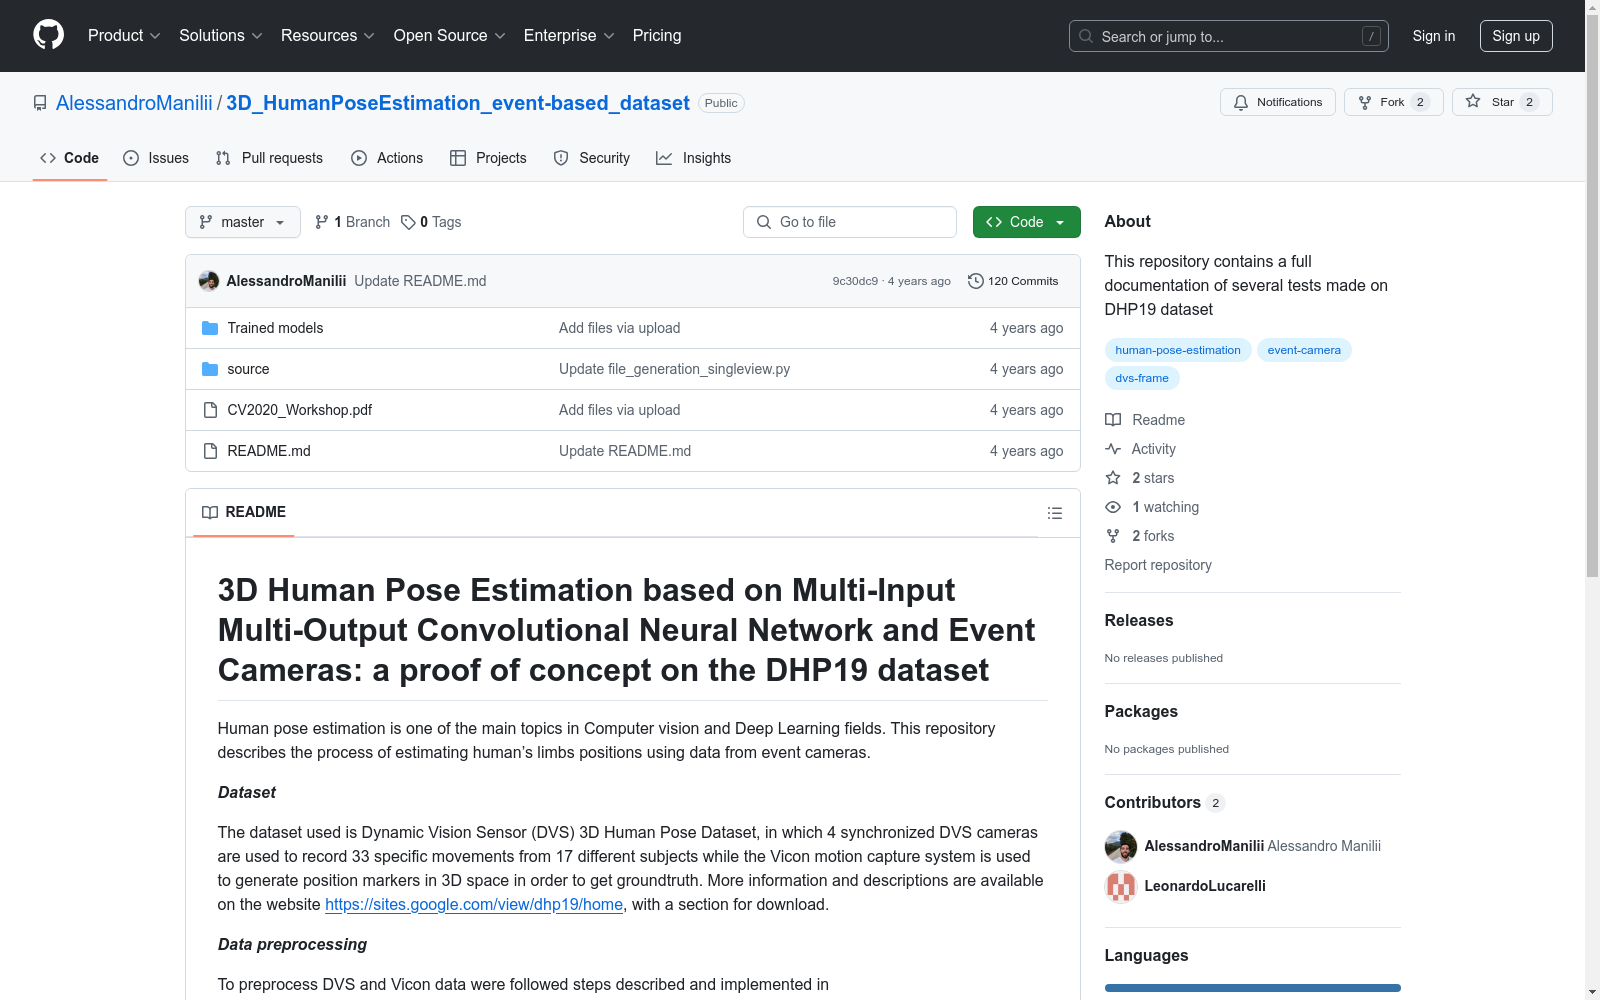This screenshot has width=1600, height=1000.
Task: Click the Go to file search box
Action: (850, 222)
